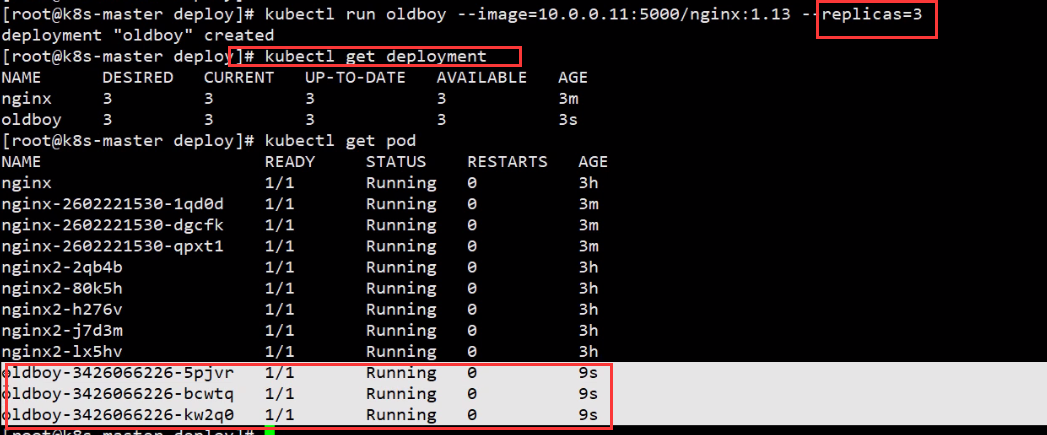Click the 'DESIRED' column header

[138, 78]
